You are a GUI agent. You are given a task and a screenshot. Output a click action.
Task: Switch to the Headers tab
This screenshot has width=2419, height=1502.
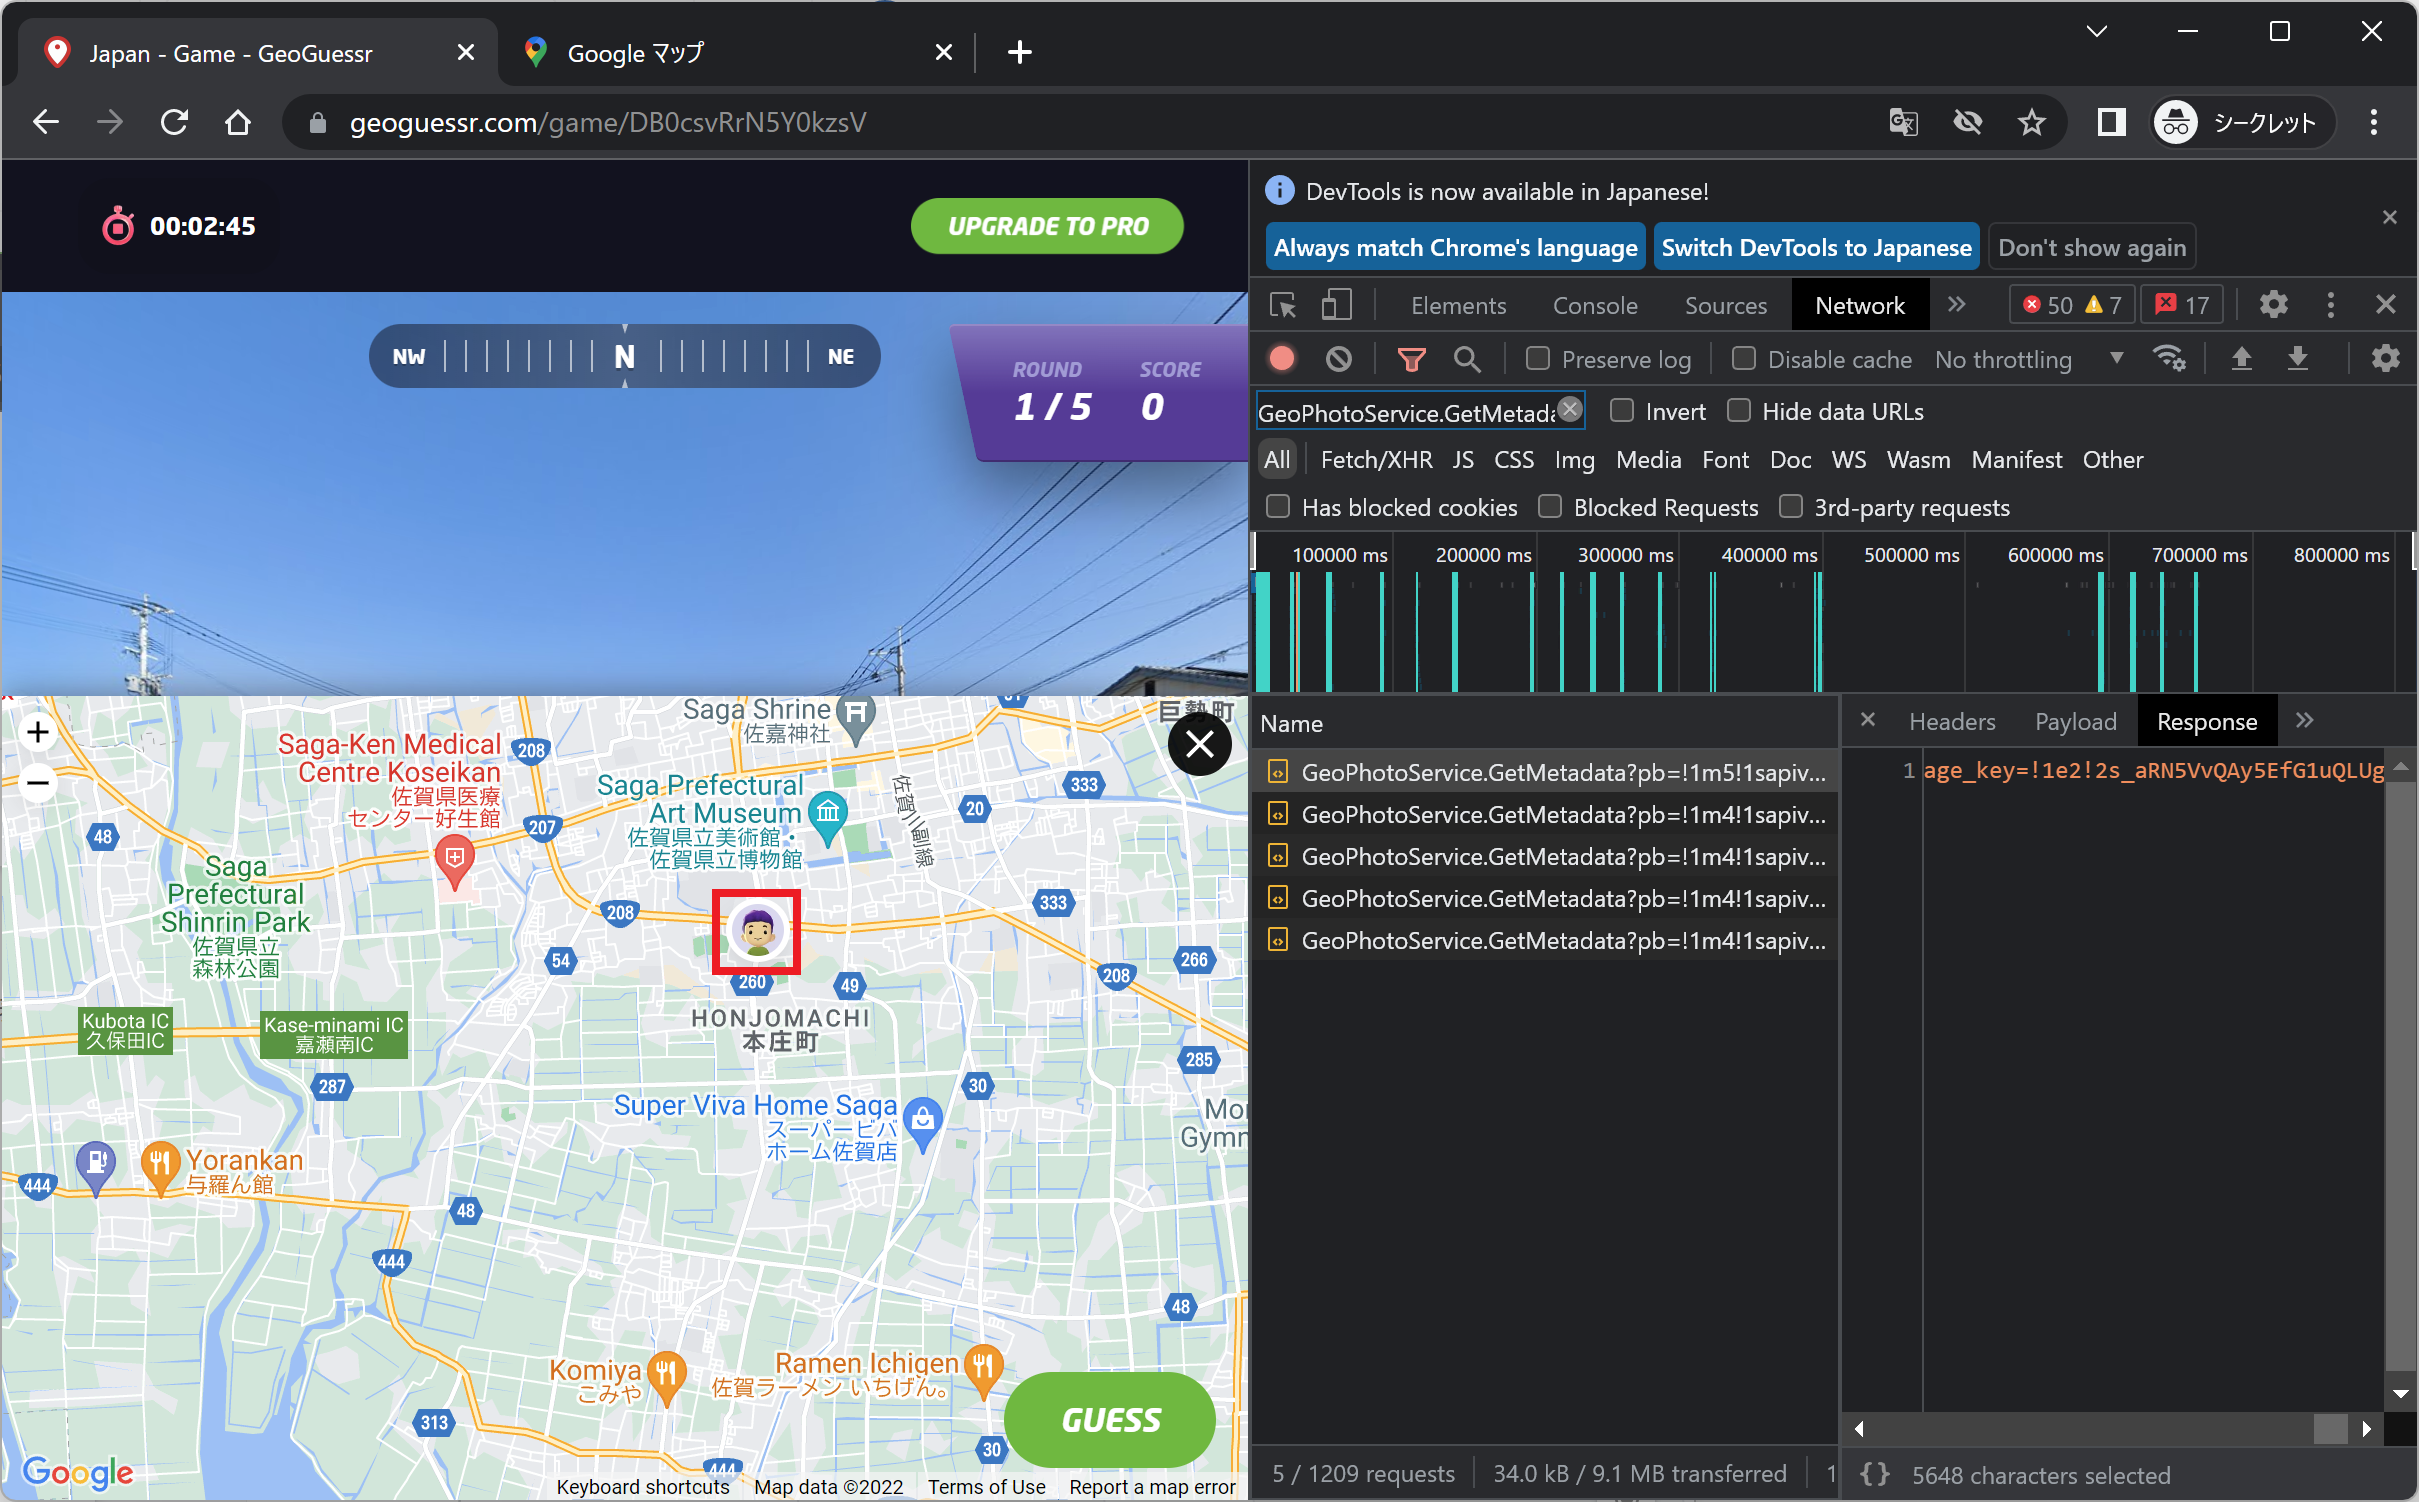click(1951, 720)
